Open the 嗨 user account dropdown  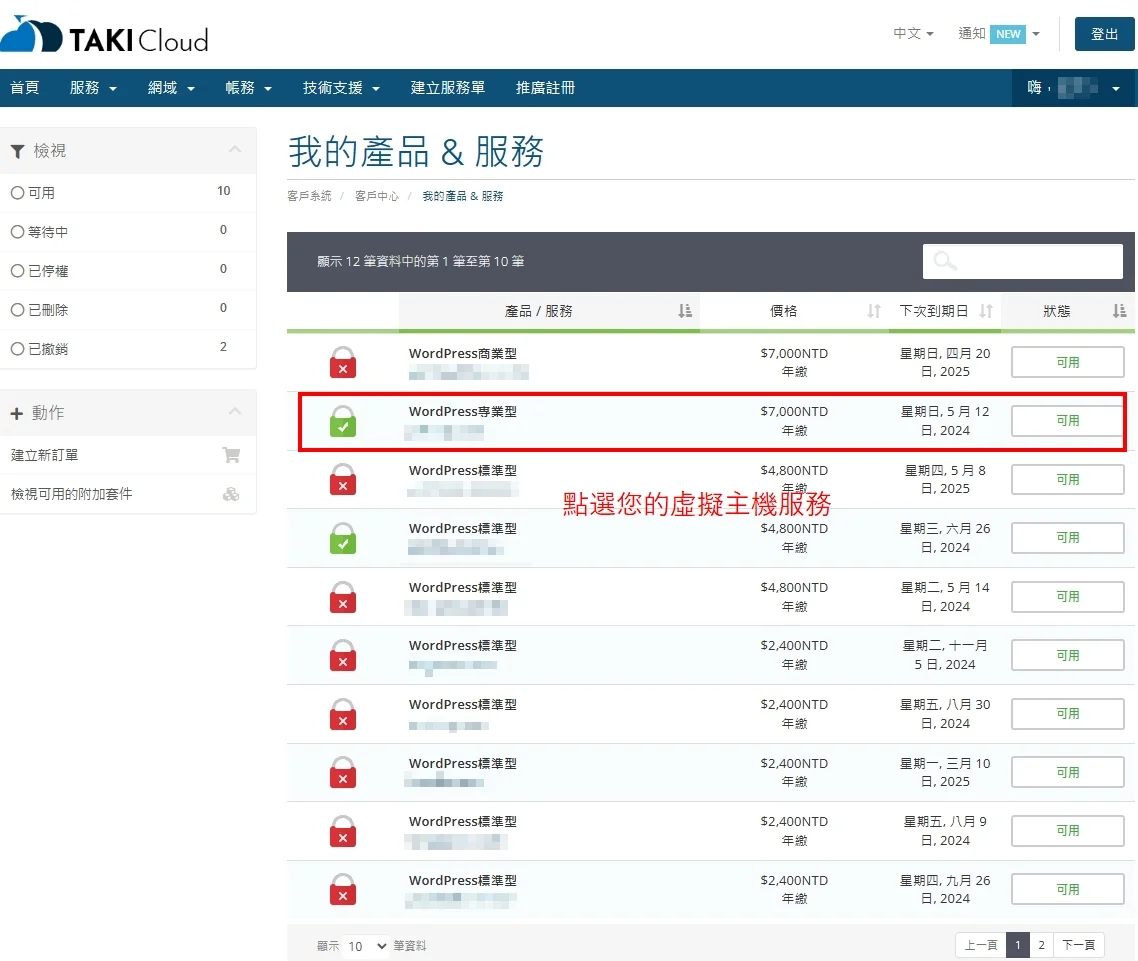[x=1073, y=88]
